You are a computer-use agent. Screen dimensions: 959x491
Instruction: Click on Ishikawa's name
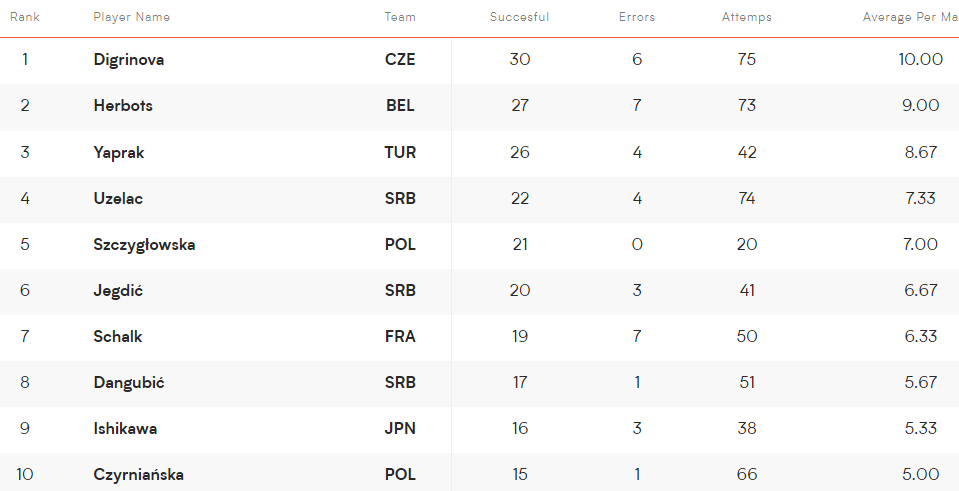click(125, 429)
